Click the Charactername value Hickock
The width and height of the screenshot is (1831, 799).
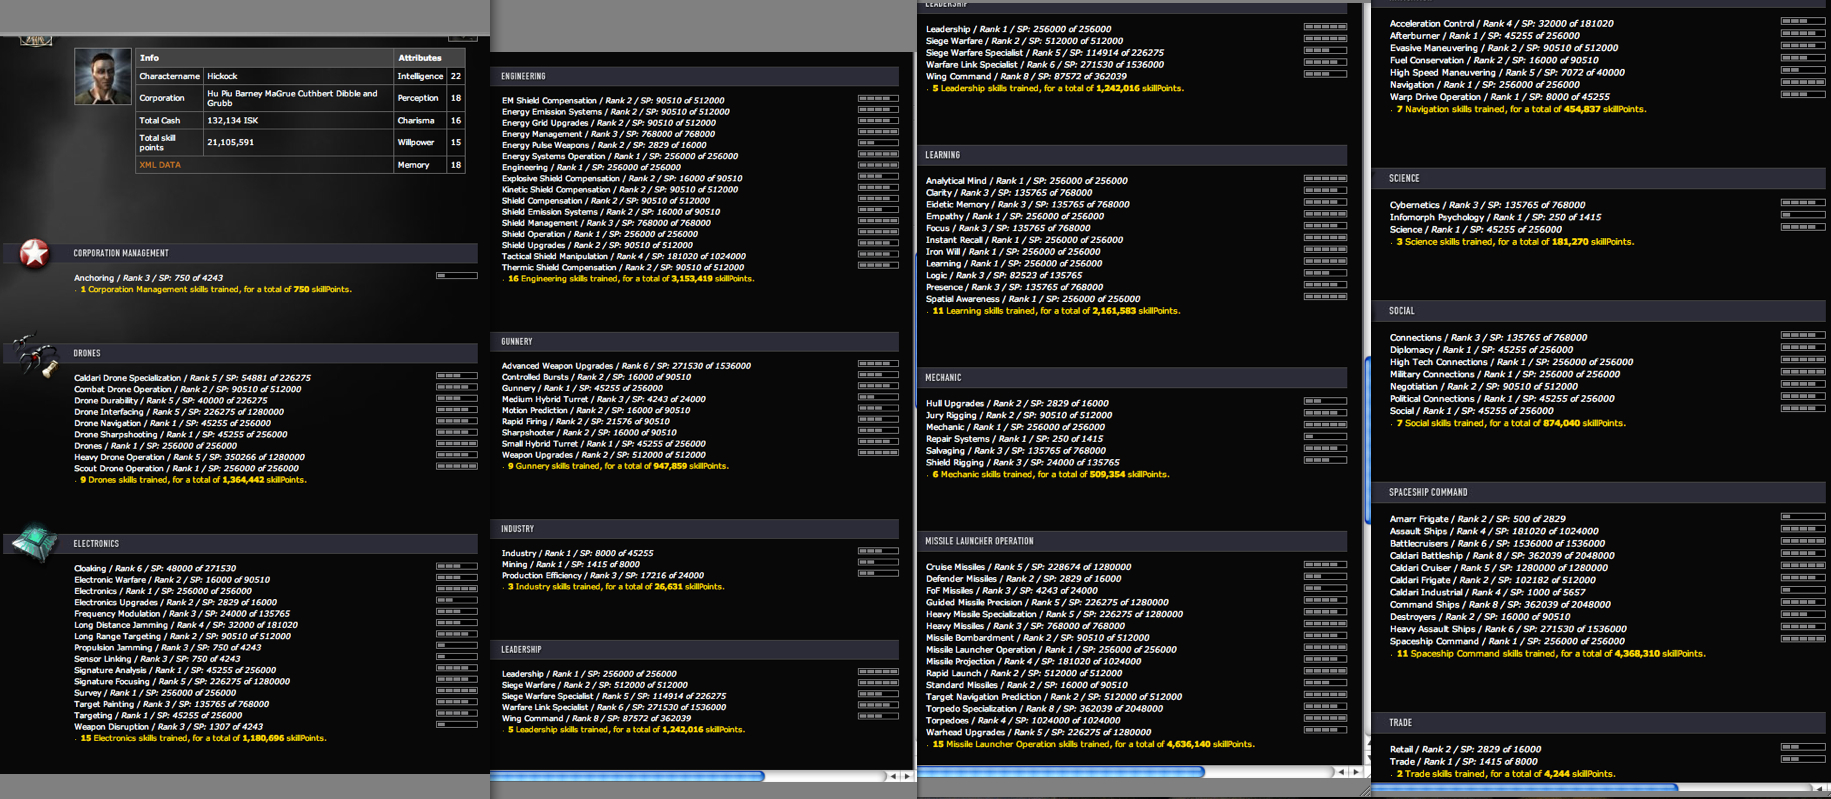click(x=222, y=76)
